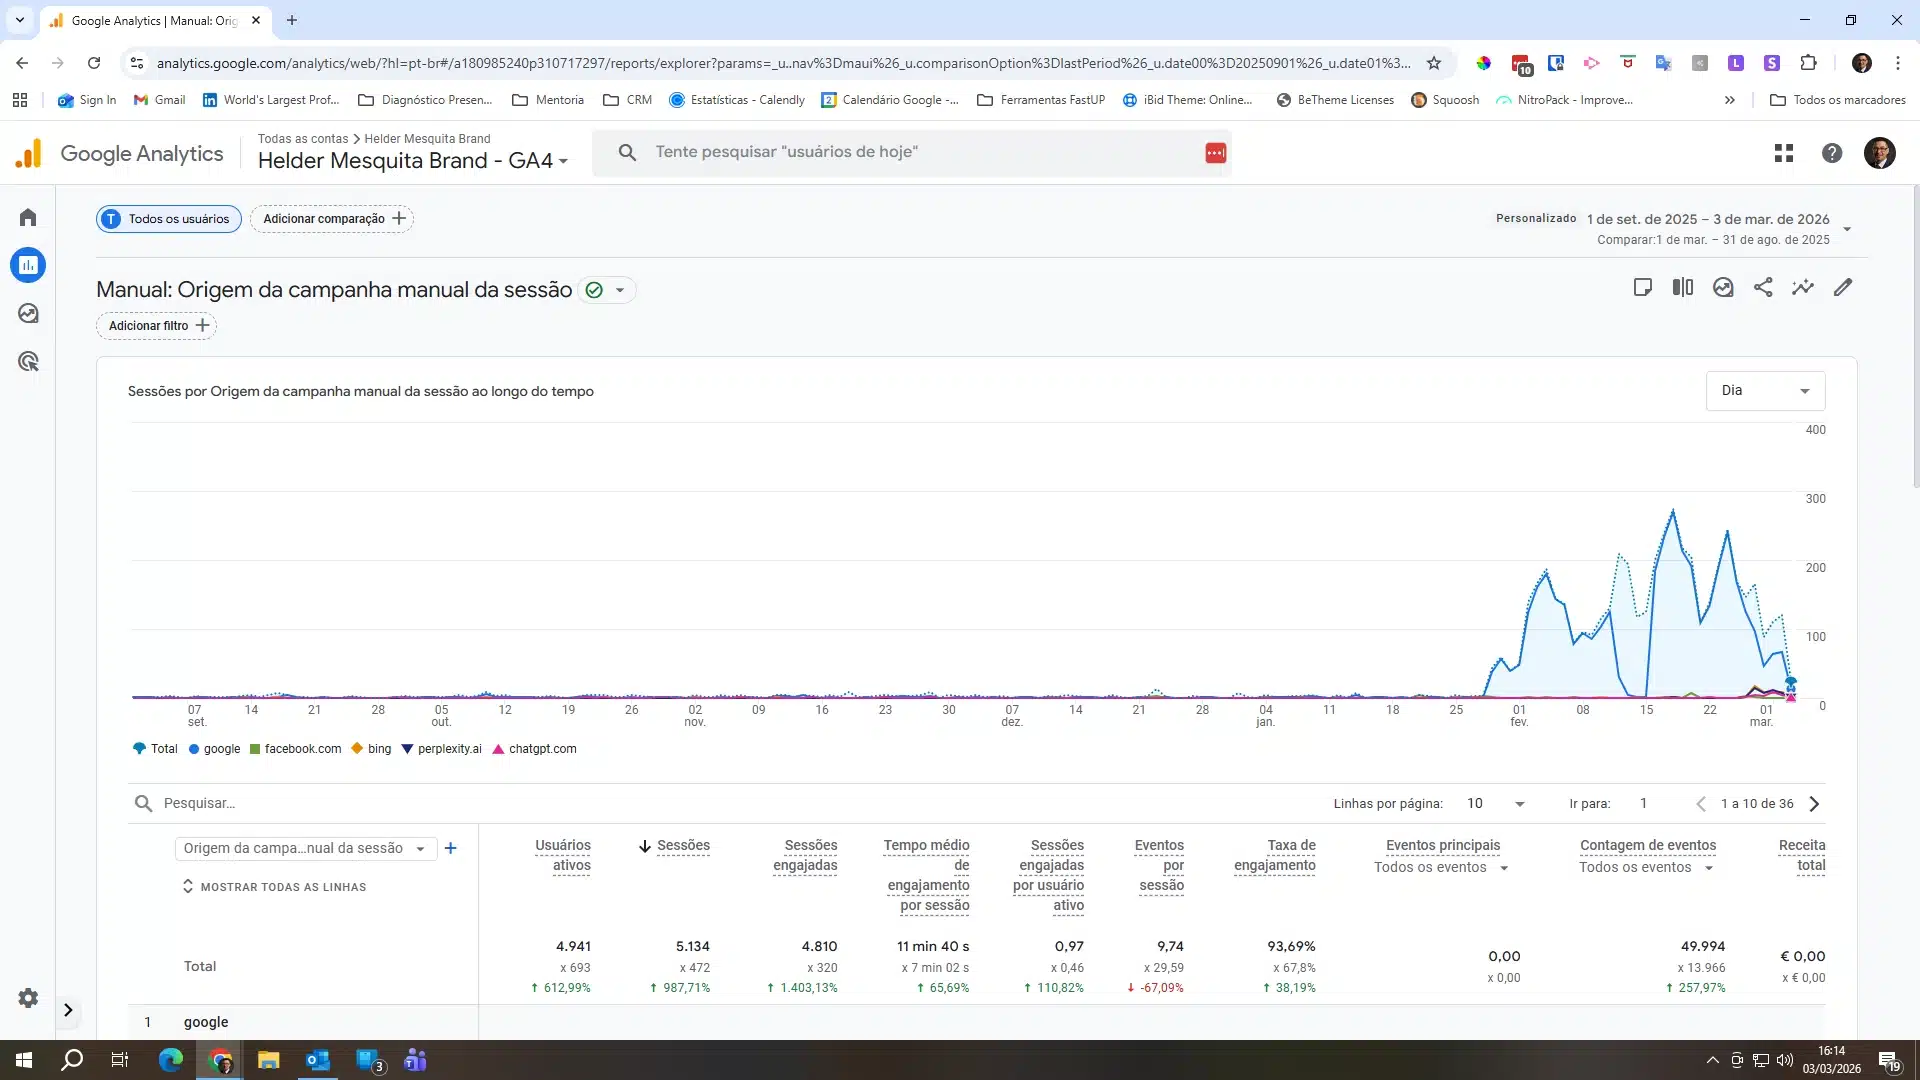
Task: Open the Insights sparkline icon
Action: pyautogui.click(x=1803, y=288)
